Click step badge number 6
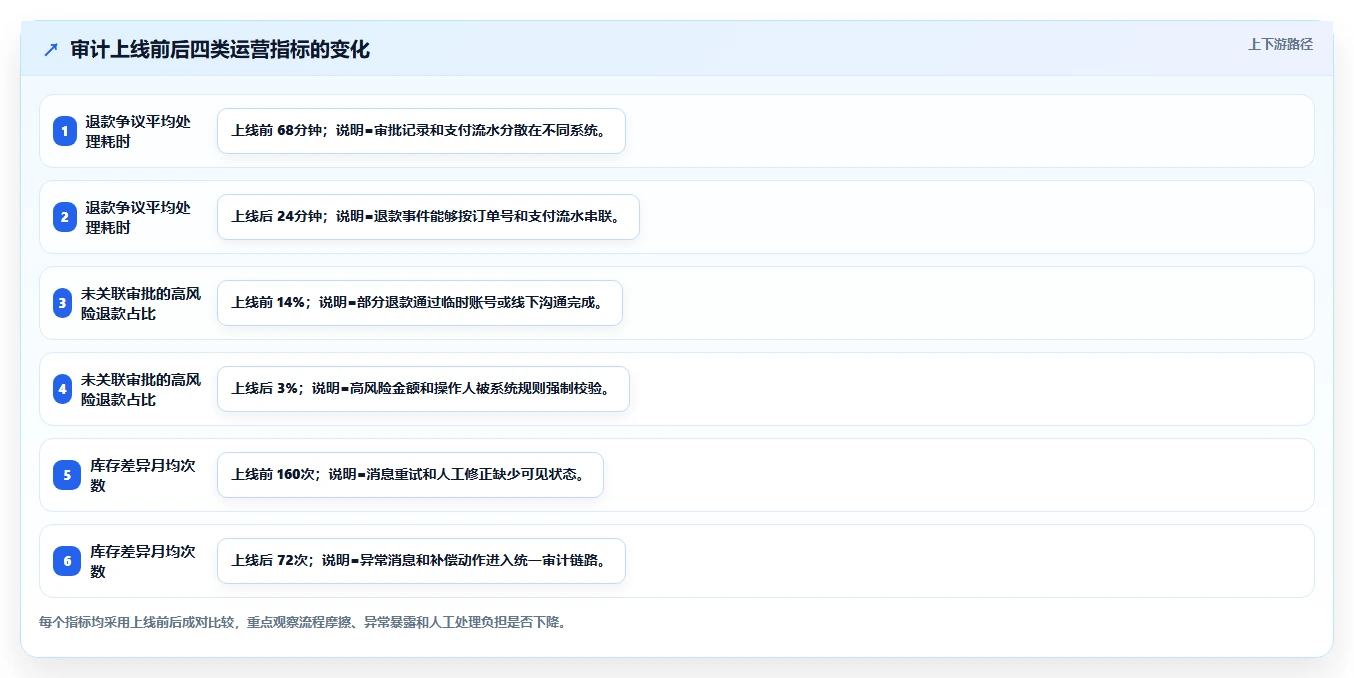 [x=67, y=561]
